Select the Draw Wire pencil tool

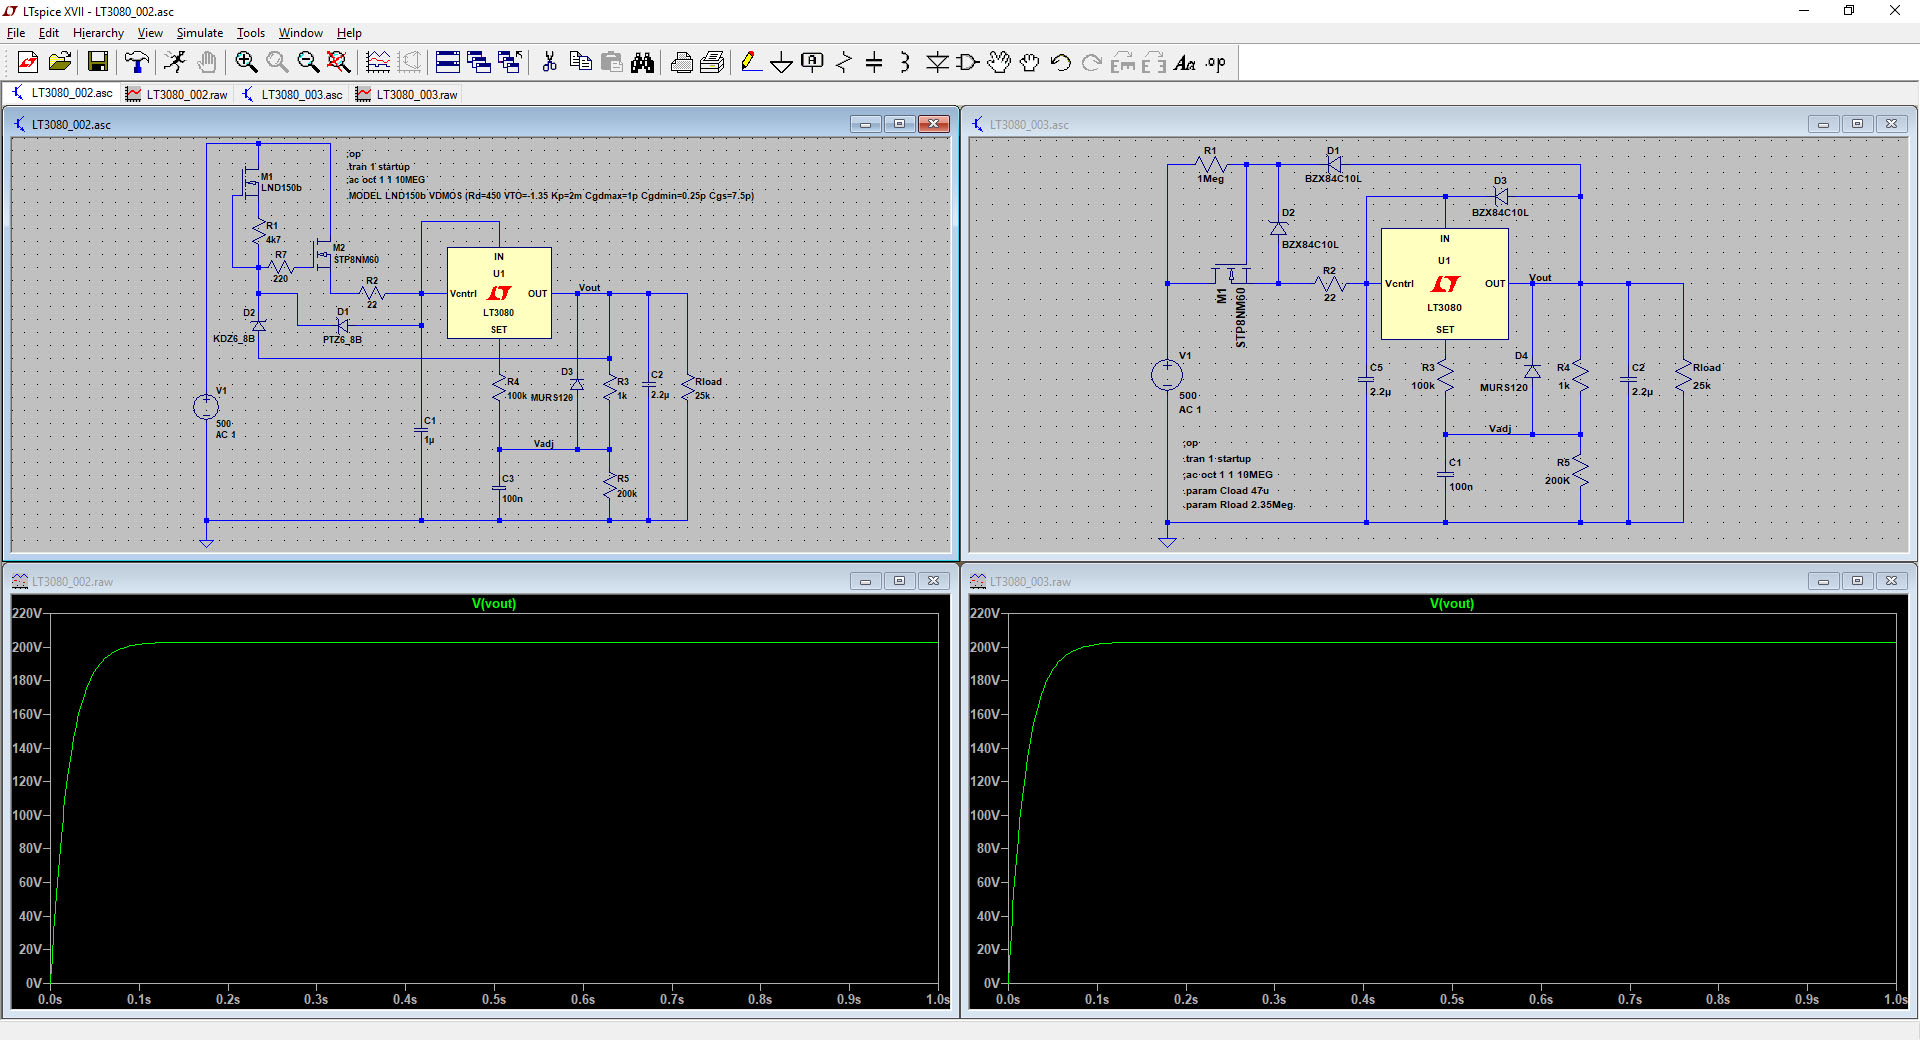coord(751,63)
